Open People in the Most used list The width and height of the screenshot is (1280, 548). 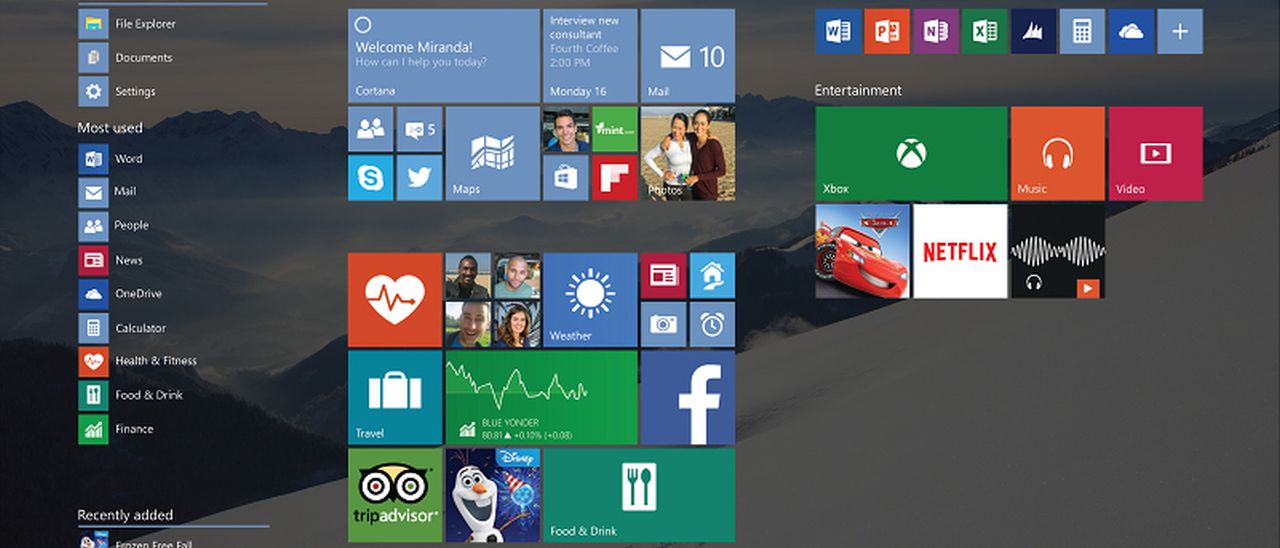click(113, 225)
